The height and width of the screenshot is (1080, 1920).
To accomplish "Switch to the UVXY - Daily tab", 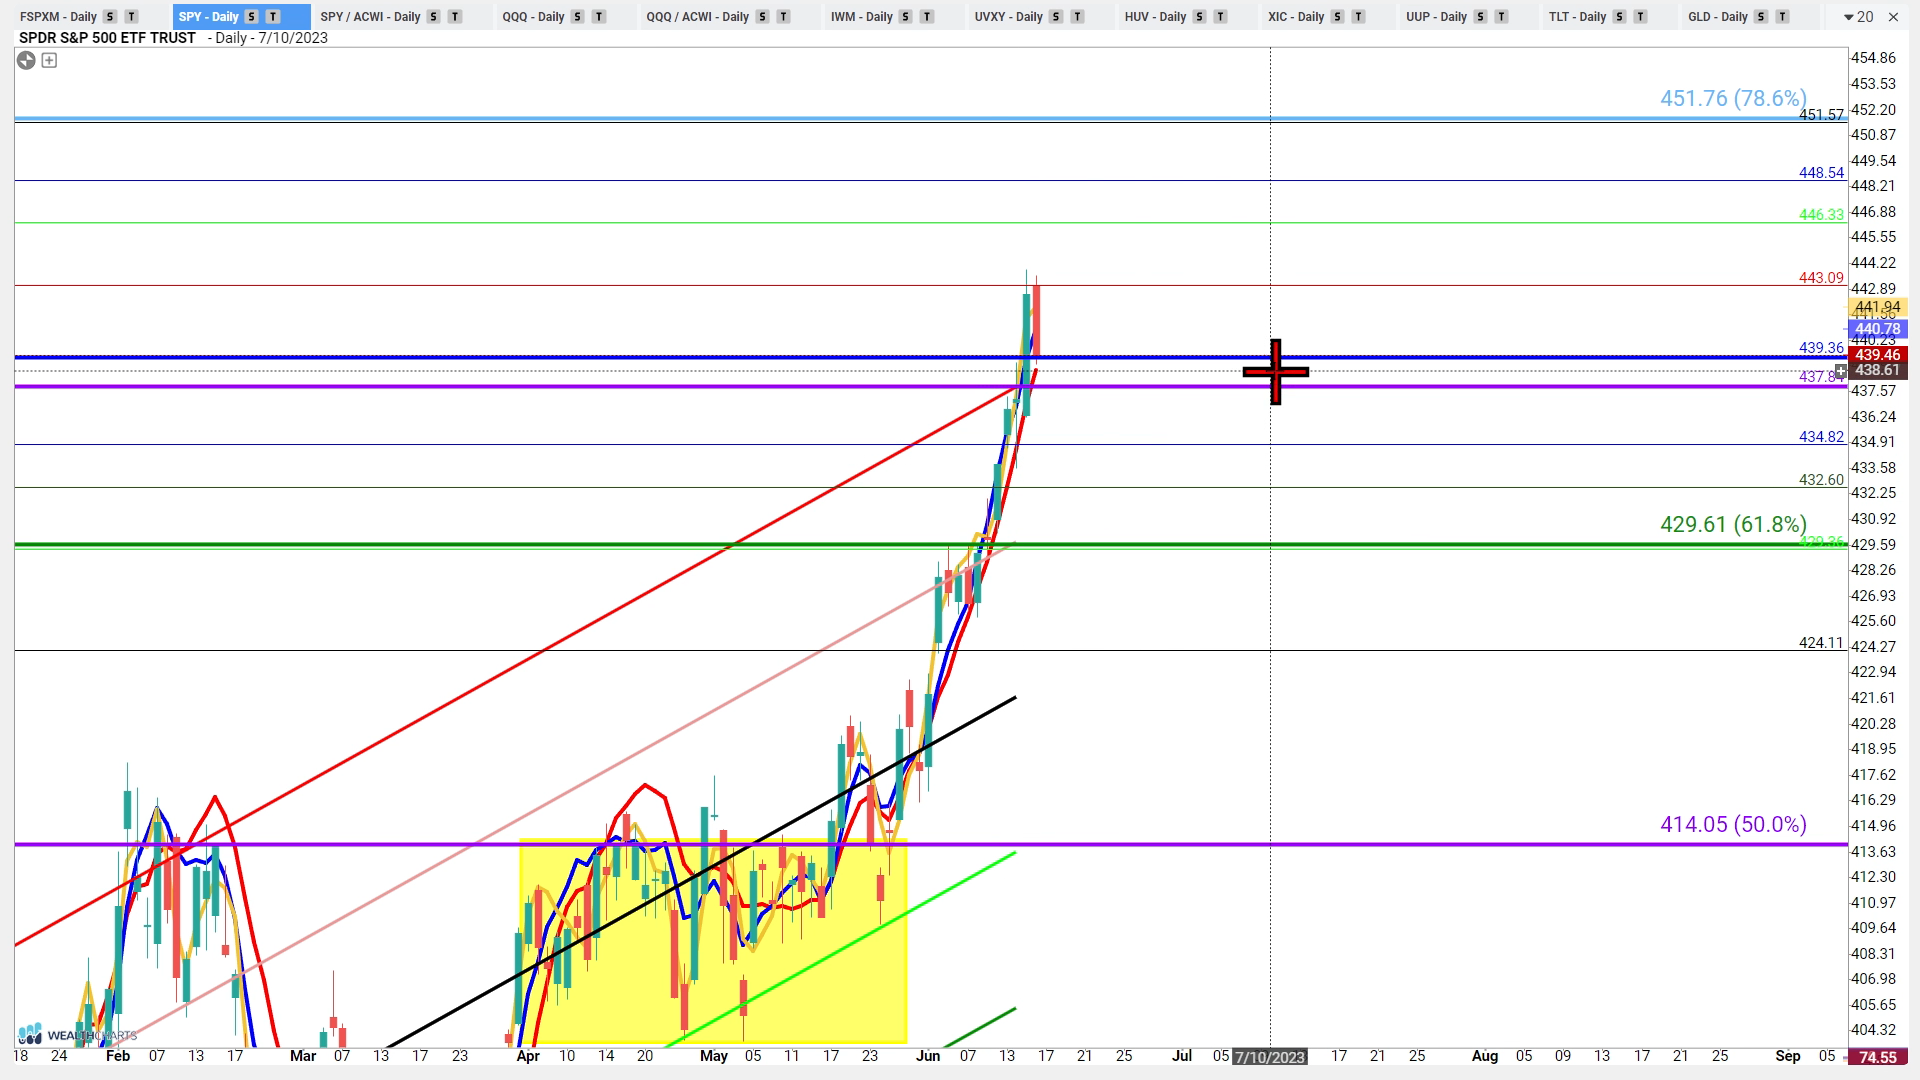I will coord(1008,17).
